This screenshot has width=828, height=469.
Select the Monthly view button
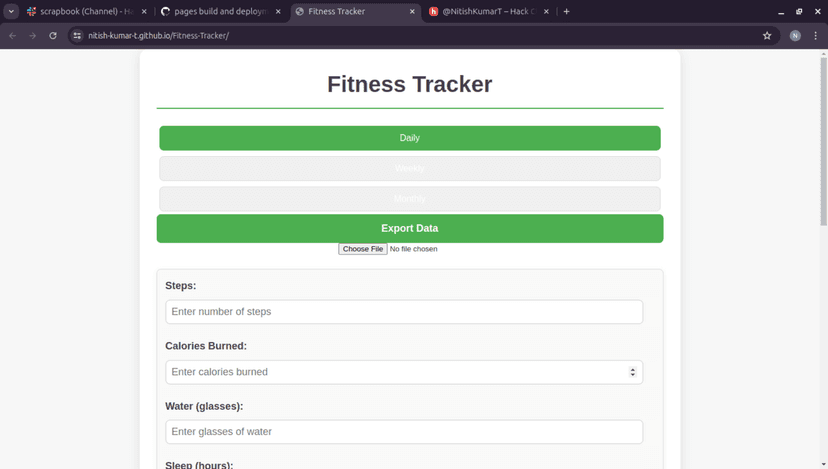click(x=410, y=199)
